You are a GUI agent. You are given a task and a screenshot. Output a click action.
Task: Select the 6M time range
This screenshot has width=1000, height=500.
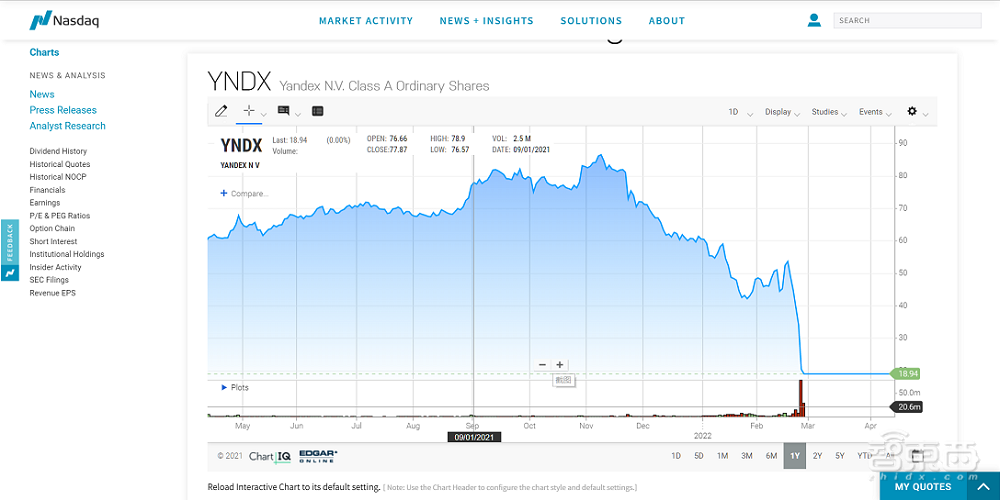pos(771,456)
